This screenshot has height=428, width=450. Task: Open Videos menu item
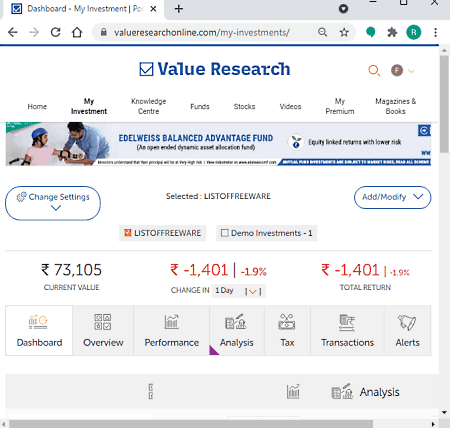(290, 107)
